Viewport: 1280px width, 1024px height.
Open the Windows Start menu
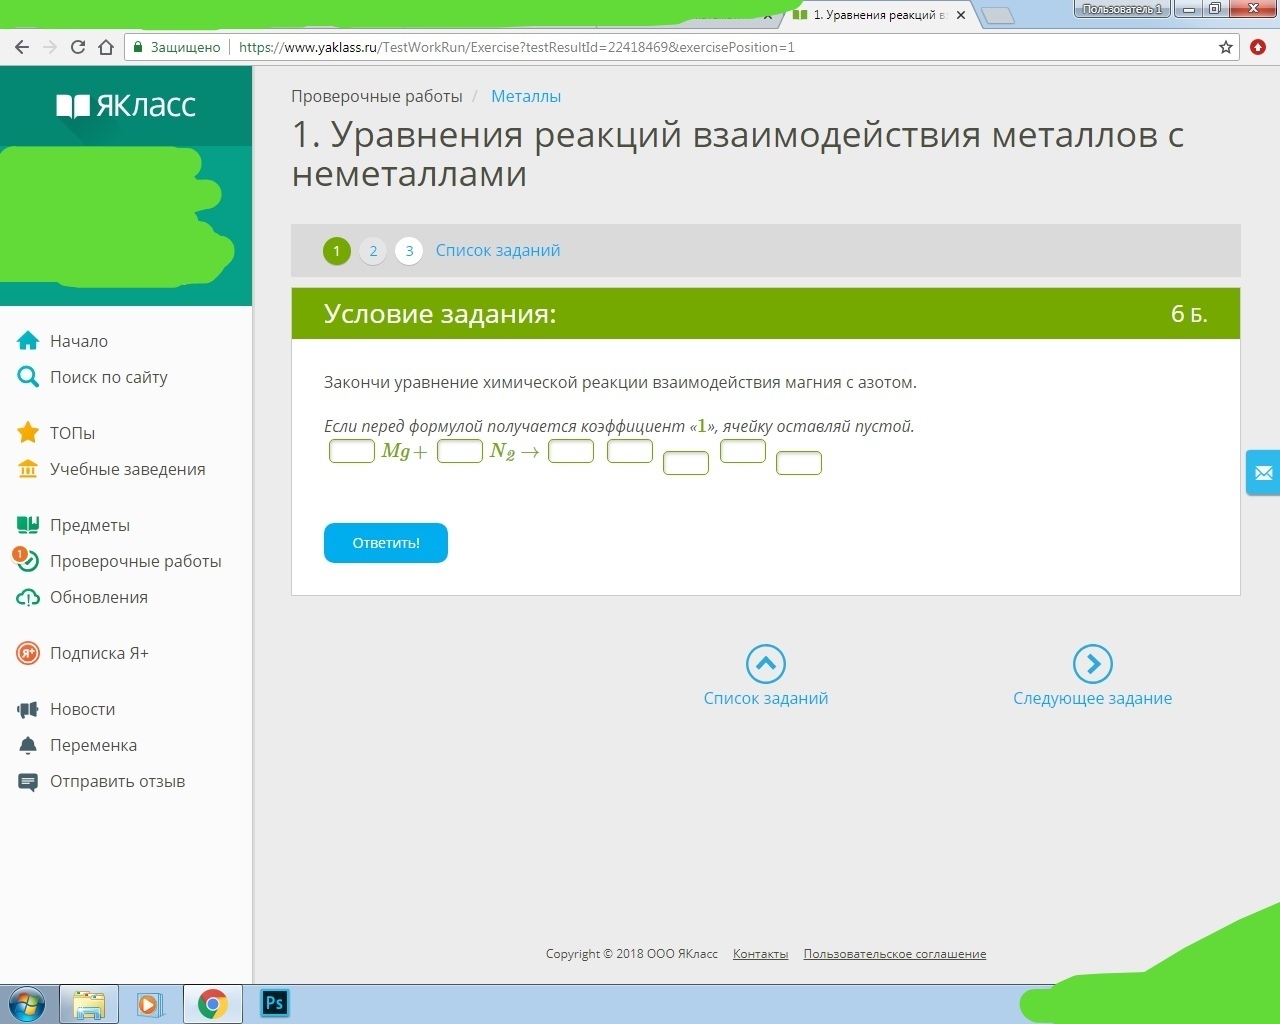tap(27, 1004)
